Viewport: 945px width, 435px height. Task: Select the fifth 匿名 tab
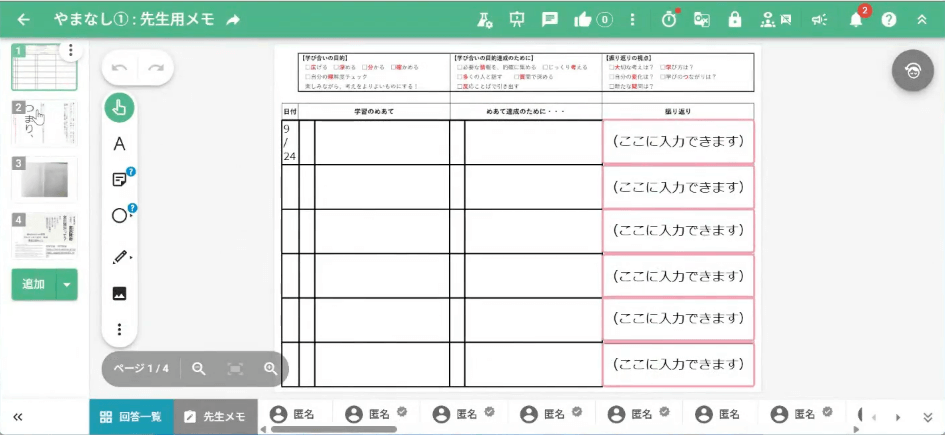639,414
